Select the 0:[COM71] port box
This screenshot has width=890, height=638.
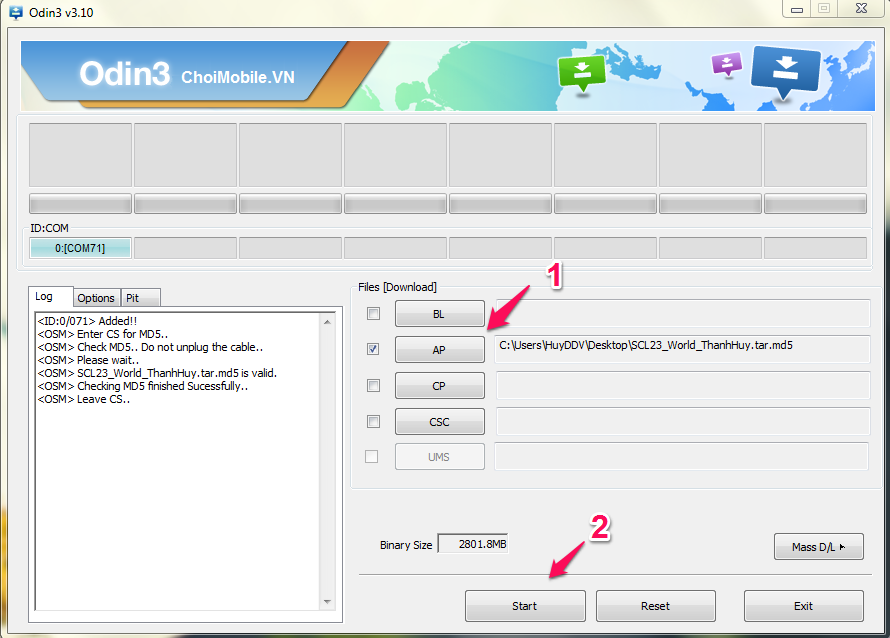coord(80,248)
